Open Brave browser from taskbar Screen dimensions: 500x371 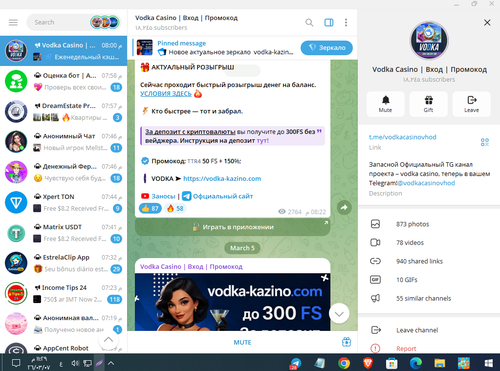click(368, 363)
